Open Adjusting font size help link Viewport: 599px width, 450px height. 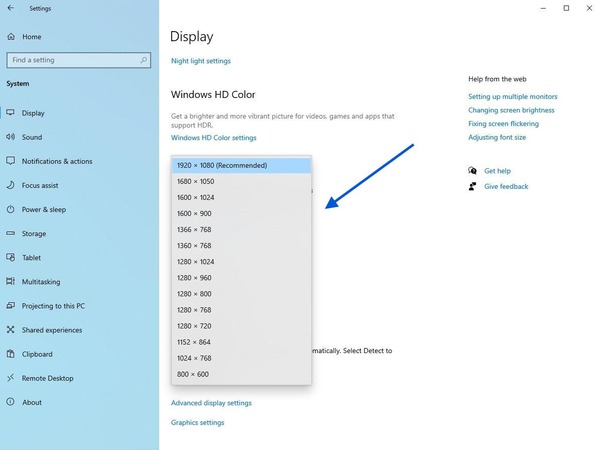497,137
